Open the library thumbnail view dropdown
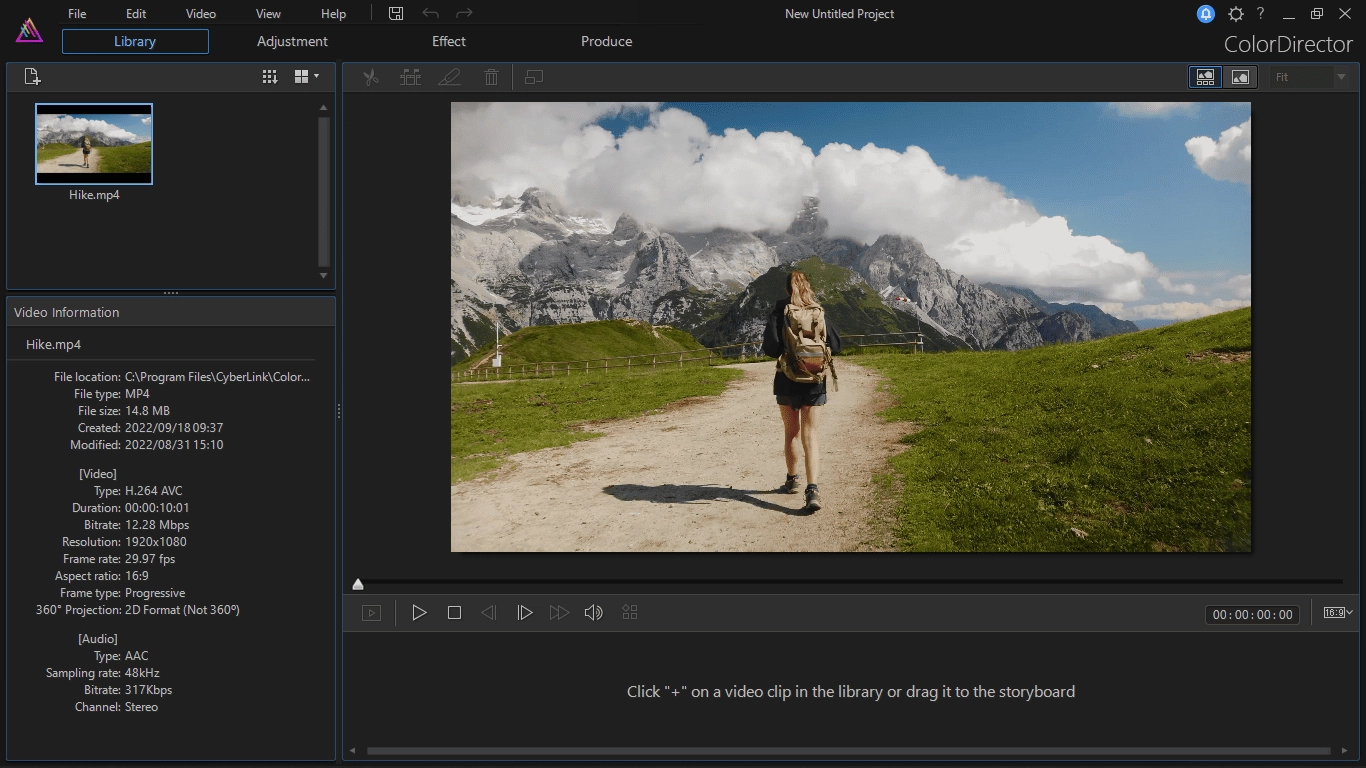This screenshot has width=1366, height=768. pyautogui.click(x=307, y=76)
